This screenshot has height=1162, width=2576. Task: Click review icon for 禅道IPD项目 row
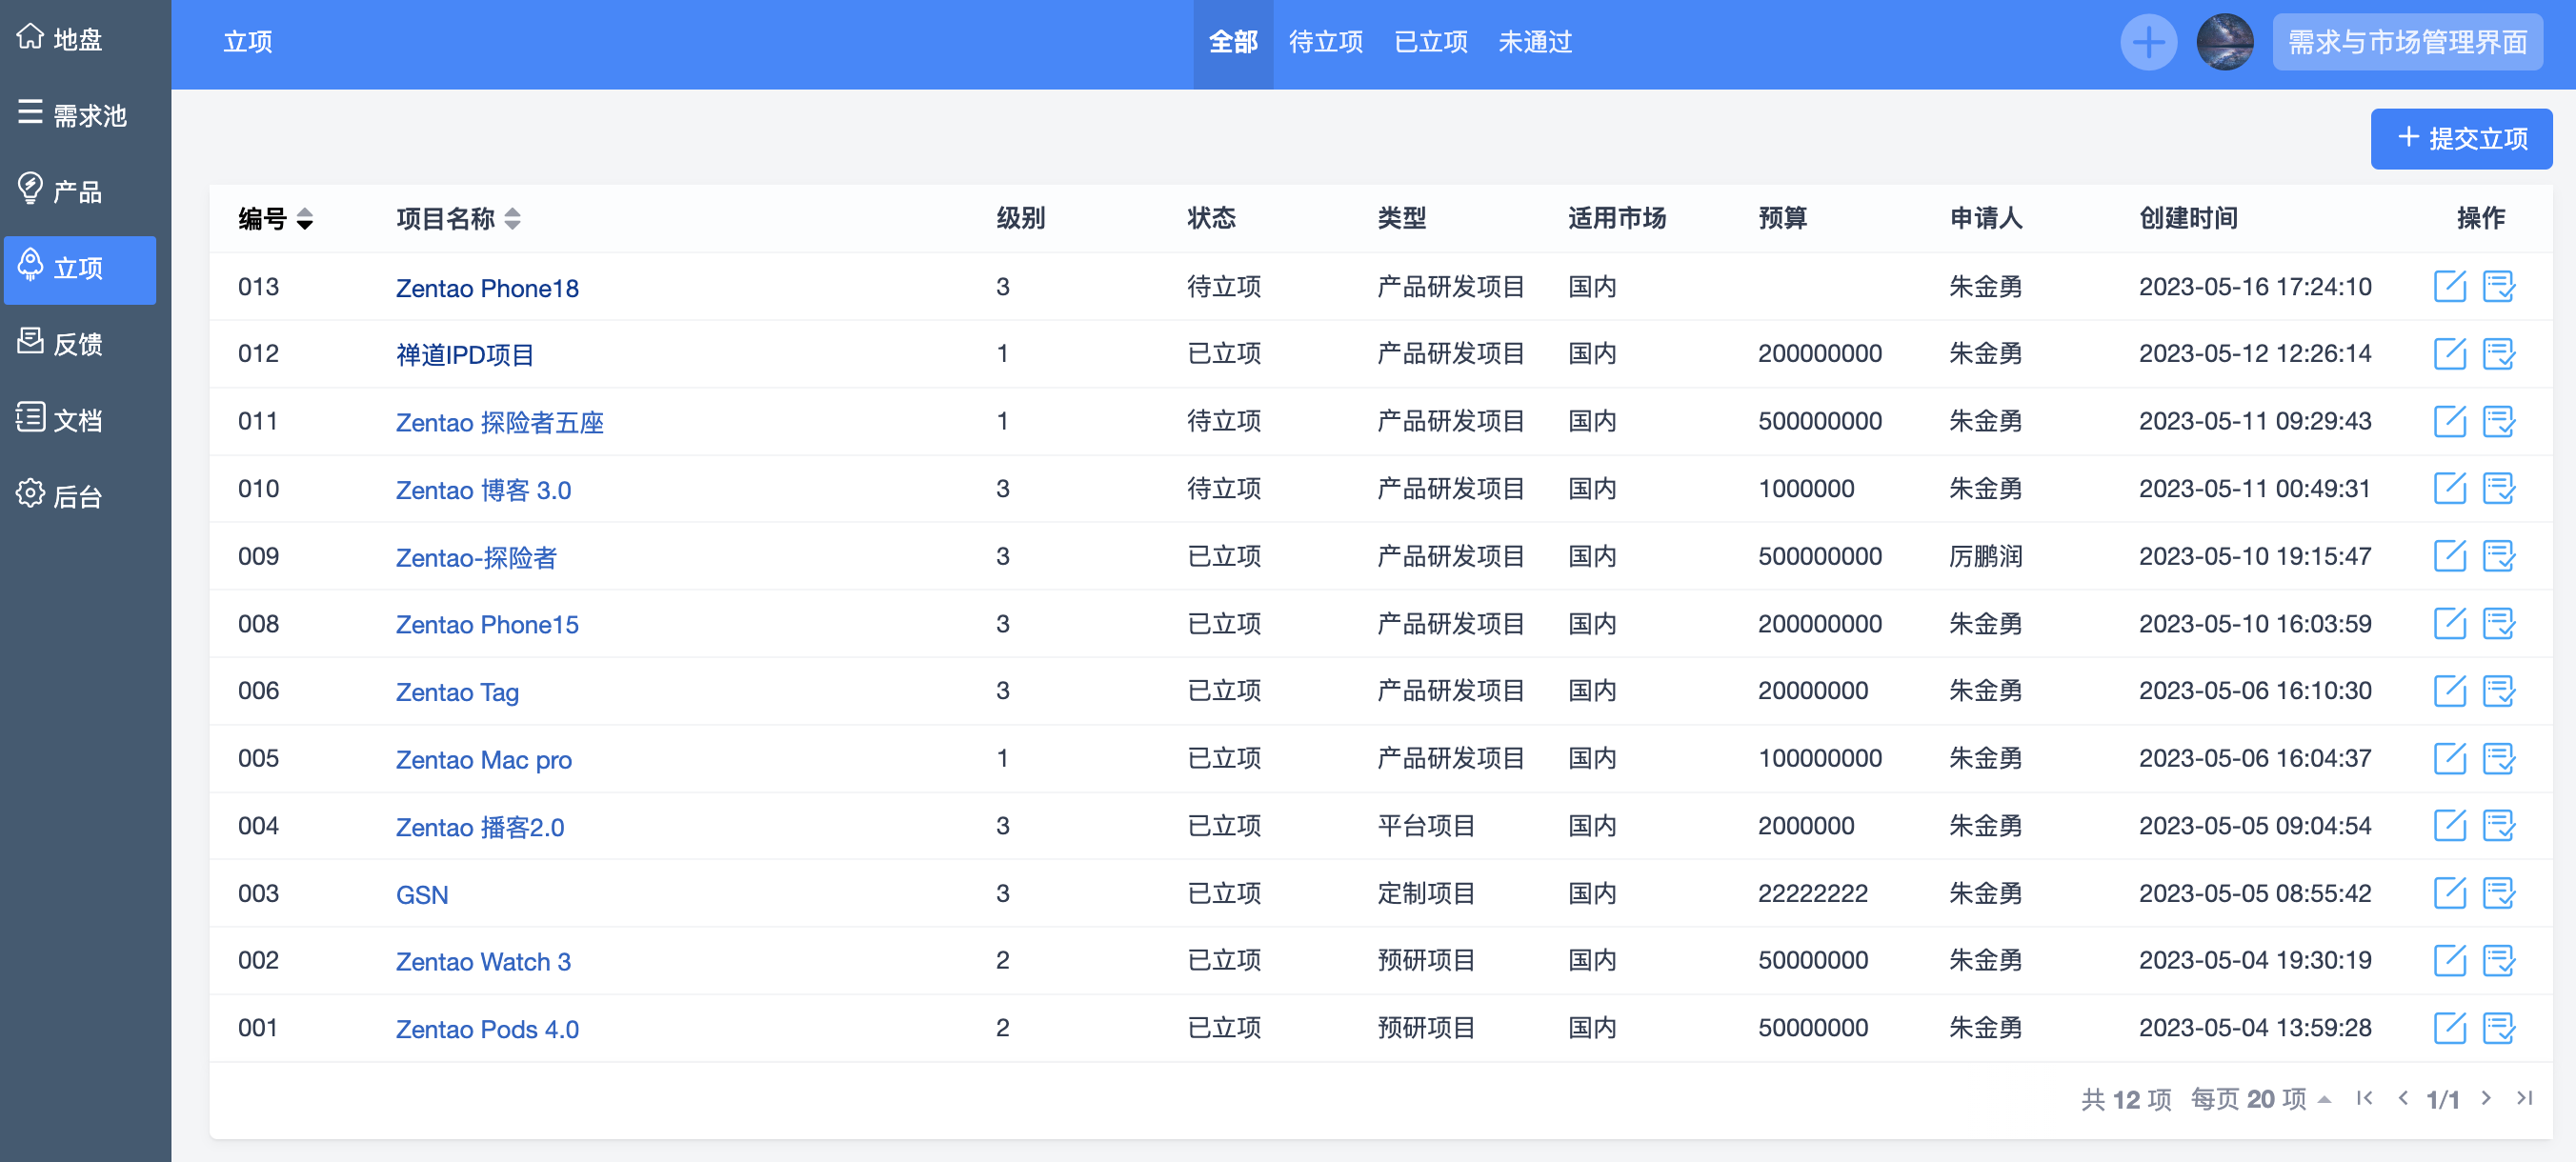[2498, 354]
